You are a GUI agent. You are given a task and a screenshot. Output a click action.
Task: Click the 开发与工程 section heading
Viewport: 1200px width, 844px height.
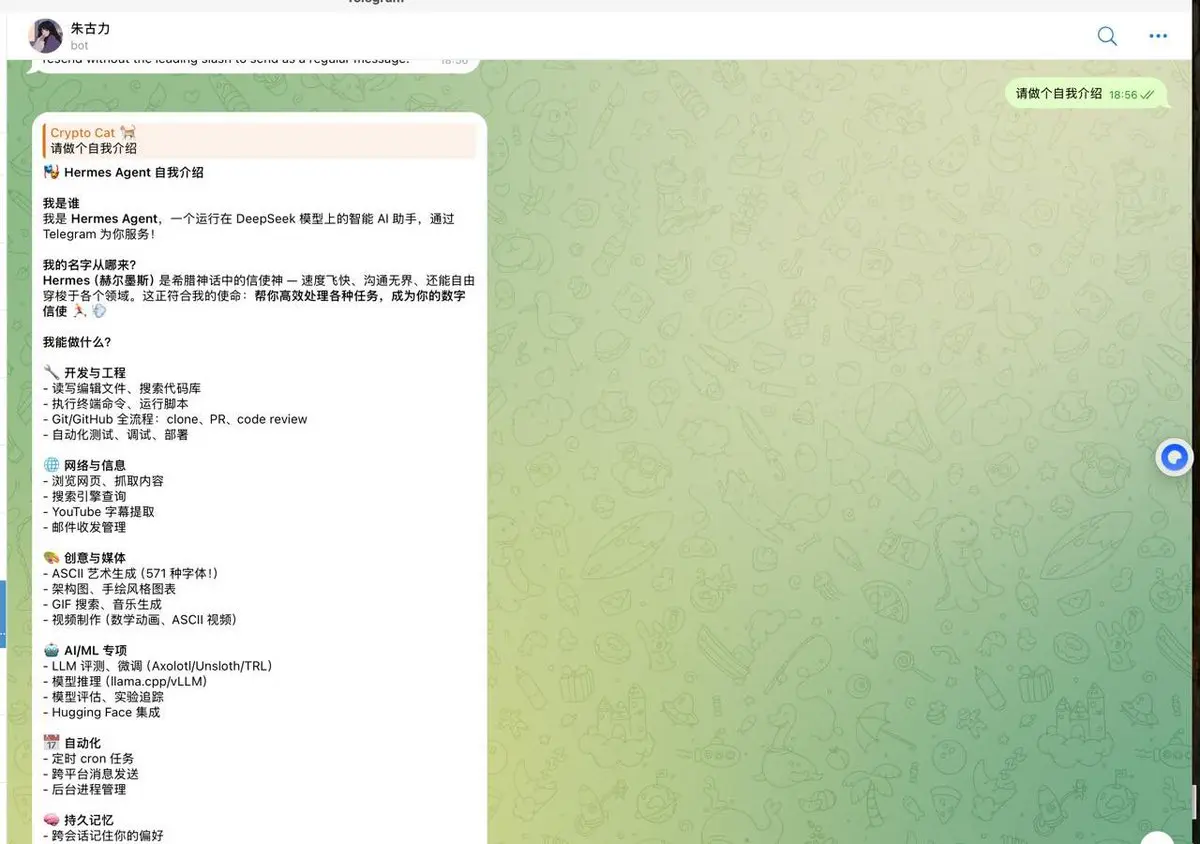point(95,373)
